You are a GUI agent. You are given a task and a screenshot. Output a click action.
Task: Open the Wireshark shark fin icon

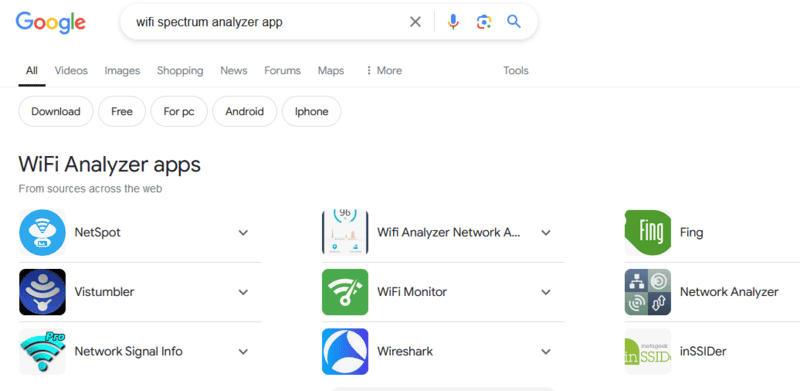click(345, 352)
